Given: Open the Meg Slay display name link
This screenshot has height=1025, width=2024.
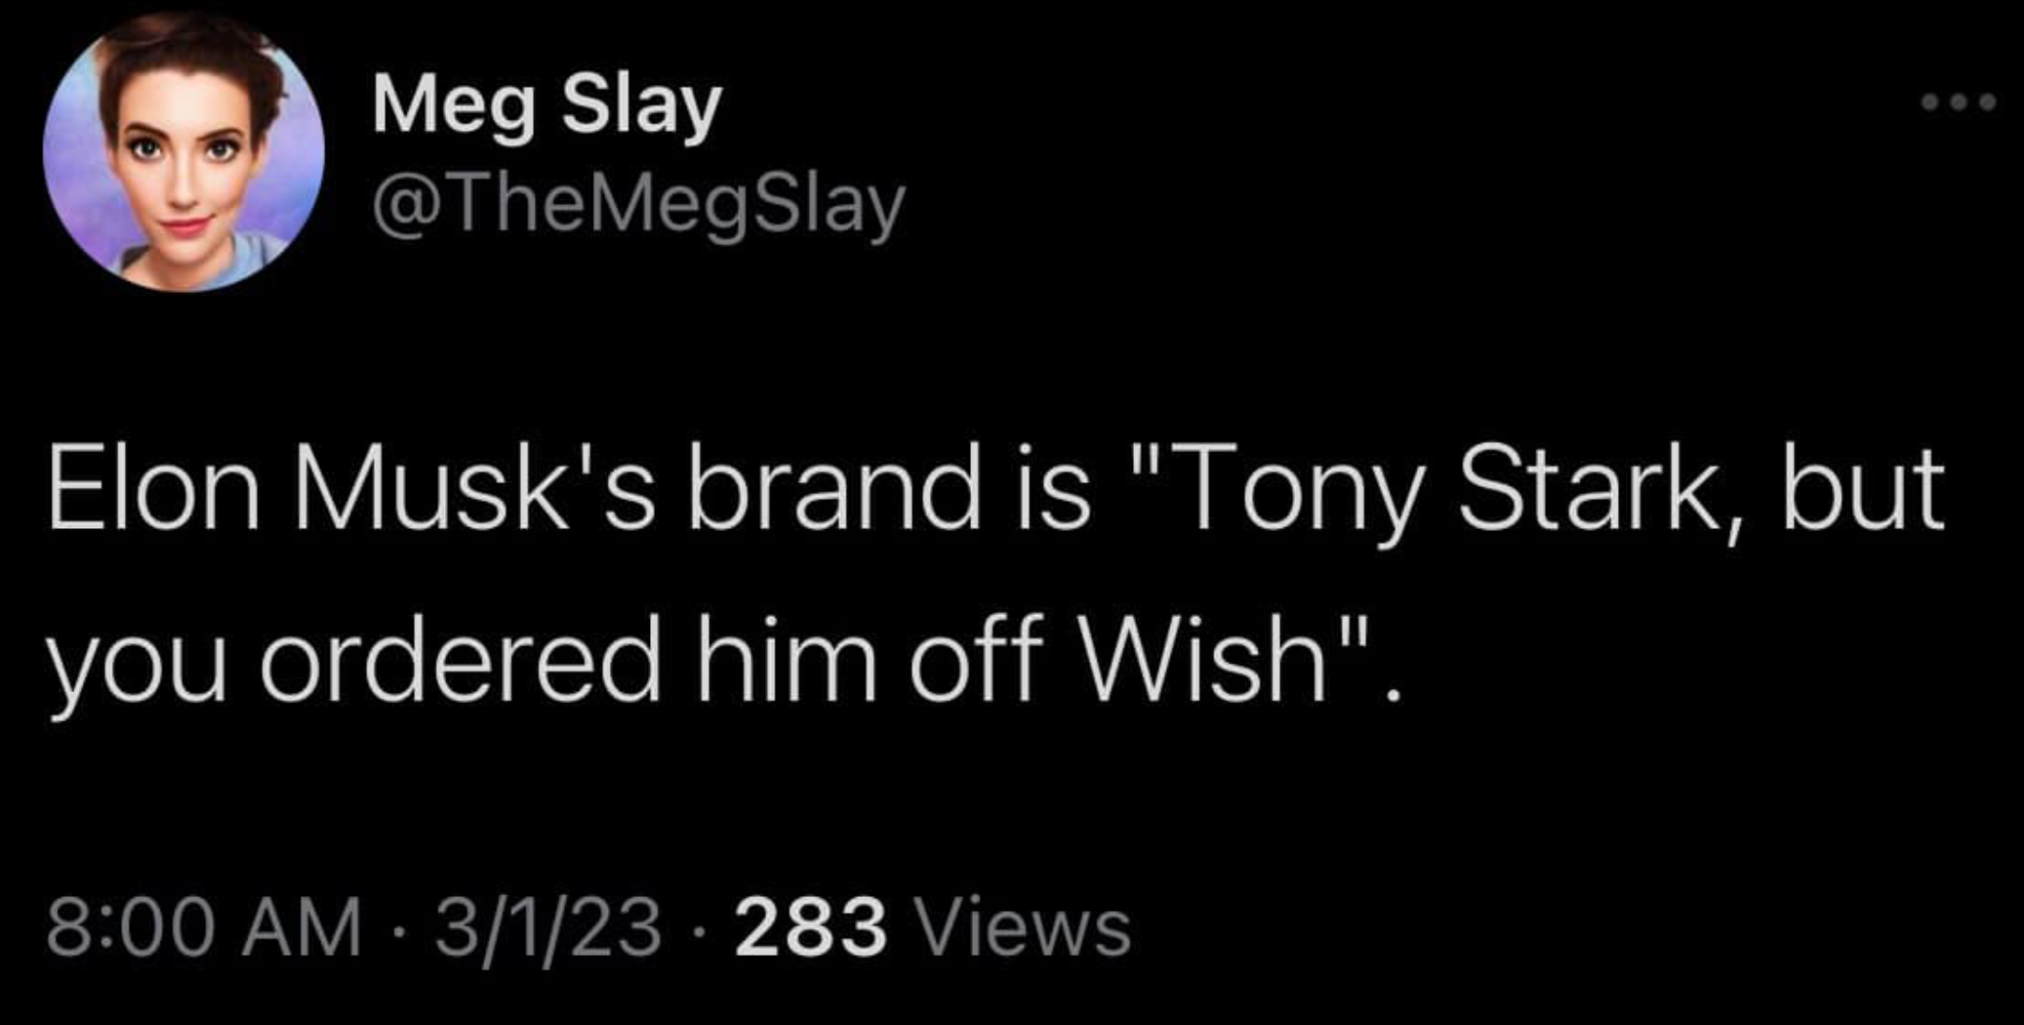Looking at the screenshot, I should [546, 105].
